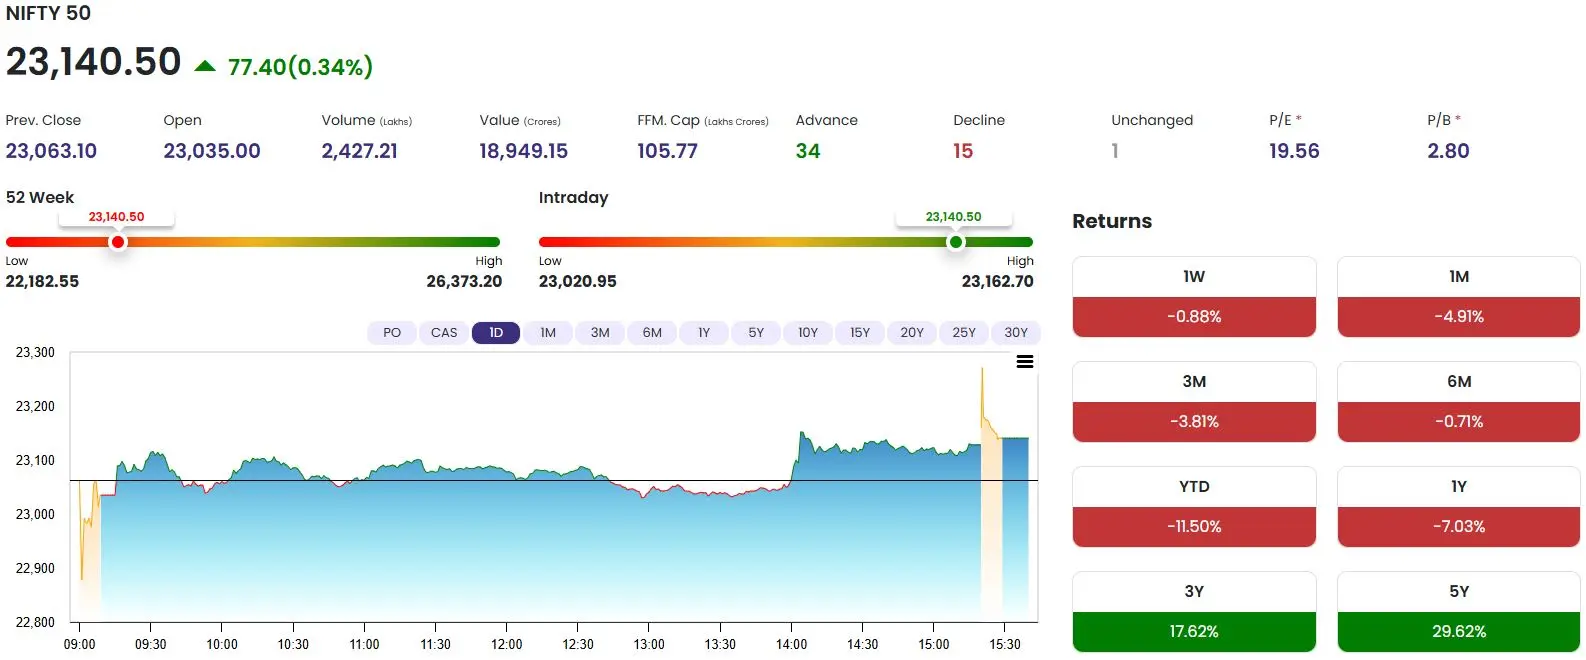Choose the 10Y chart period tab

(808, 333)
